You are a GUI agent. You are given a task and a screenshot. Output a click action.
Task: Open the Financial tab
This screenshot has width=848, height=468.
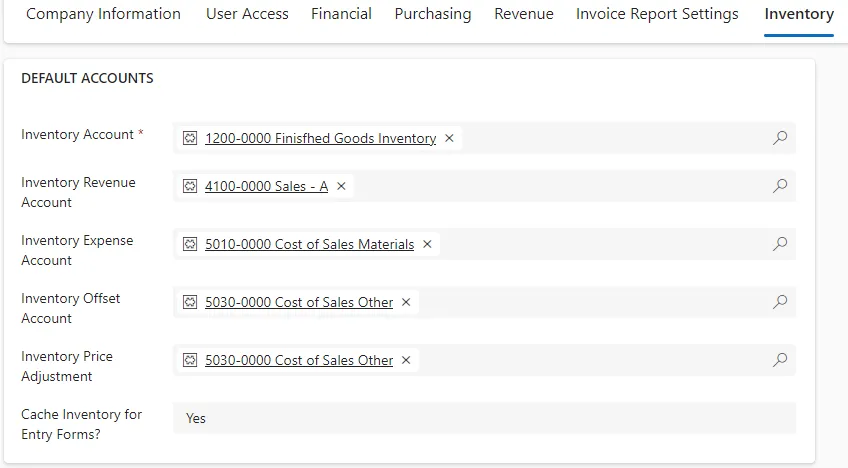[341, 14]
